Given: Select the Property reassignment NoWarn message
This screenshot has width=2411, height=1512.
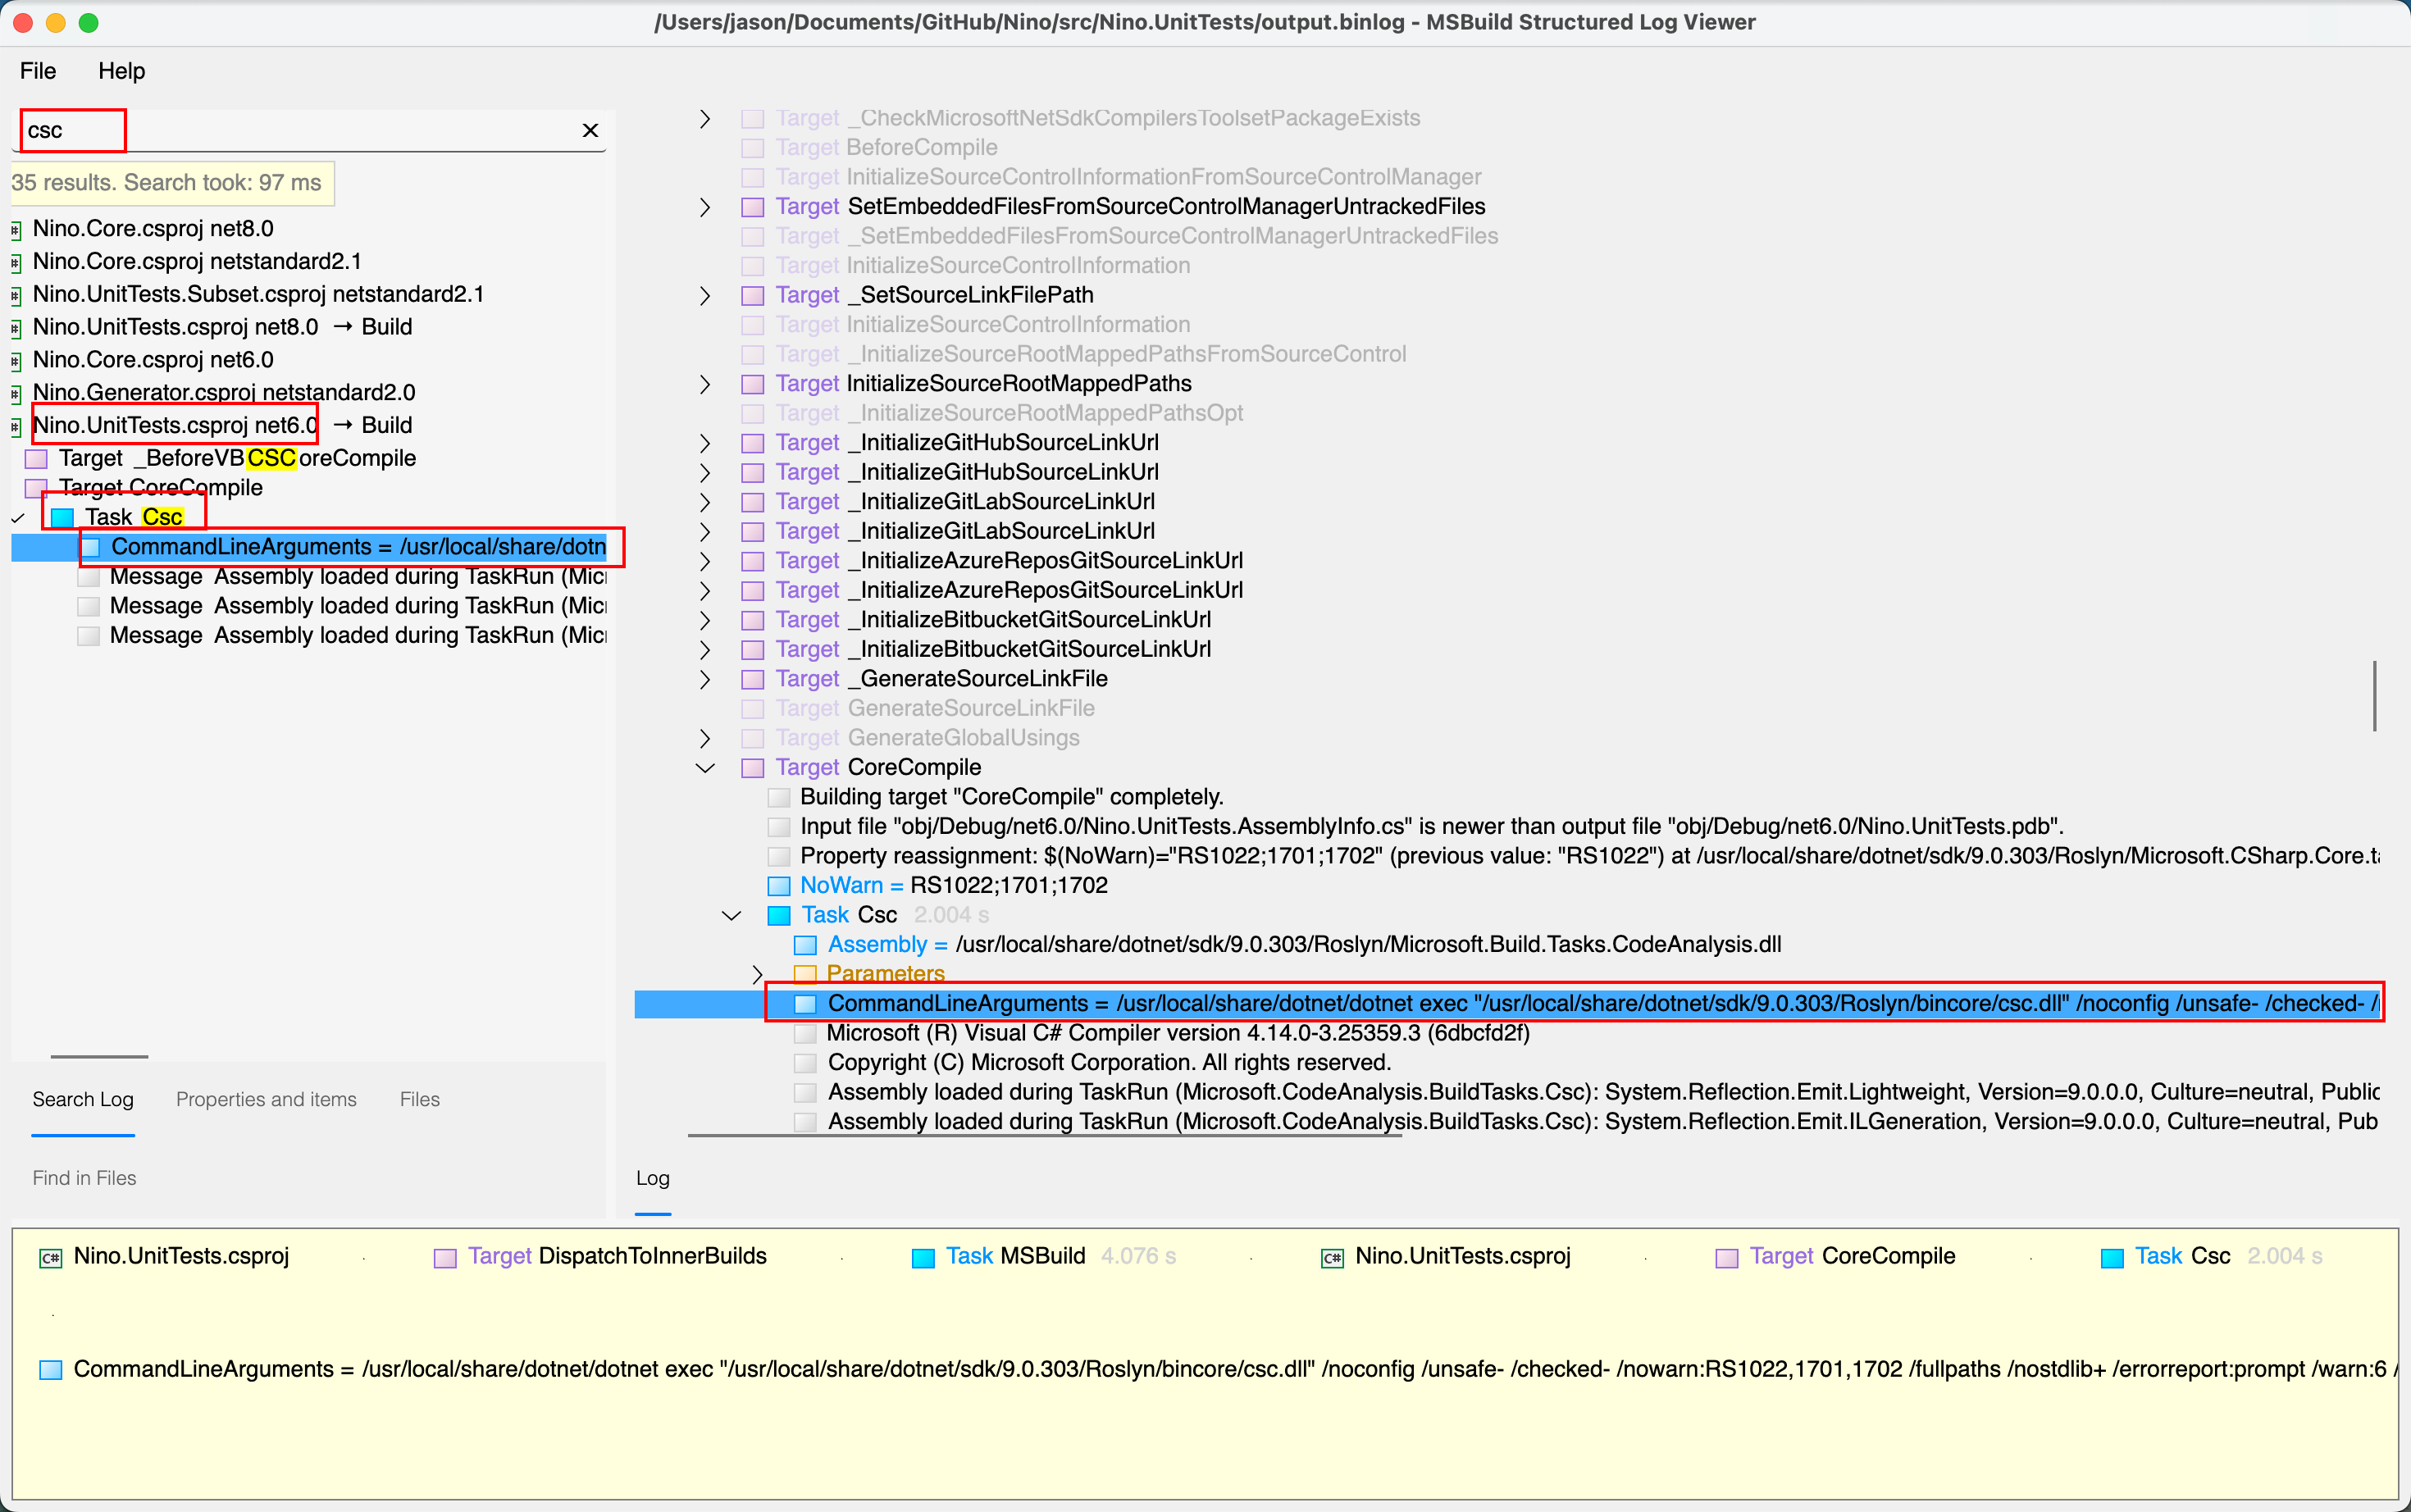Looking at the screenshot, I should (1590, 856).
